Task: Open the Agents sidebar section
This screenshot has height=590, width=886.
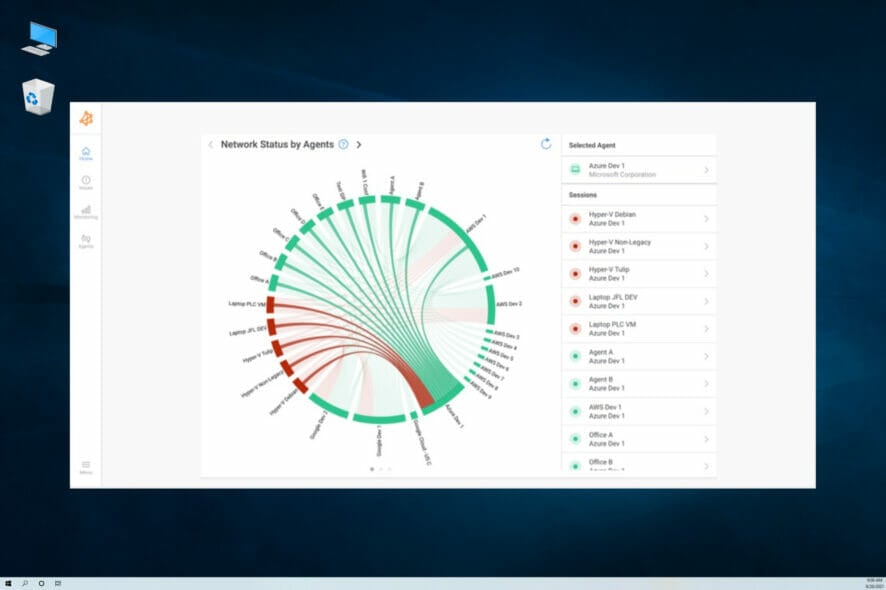Action: coord(86,241)
